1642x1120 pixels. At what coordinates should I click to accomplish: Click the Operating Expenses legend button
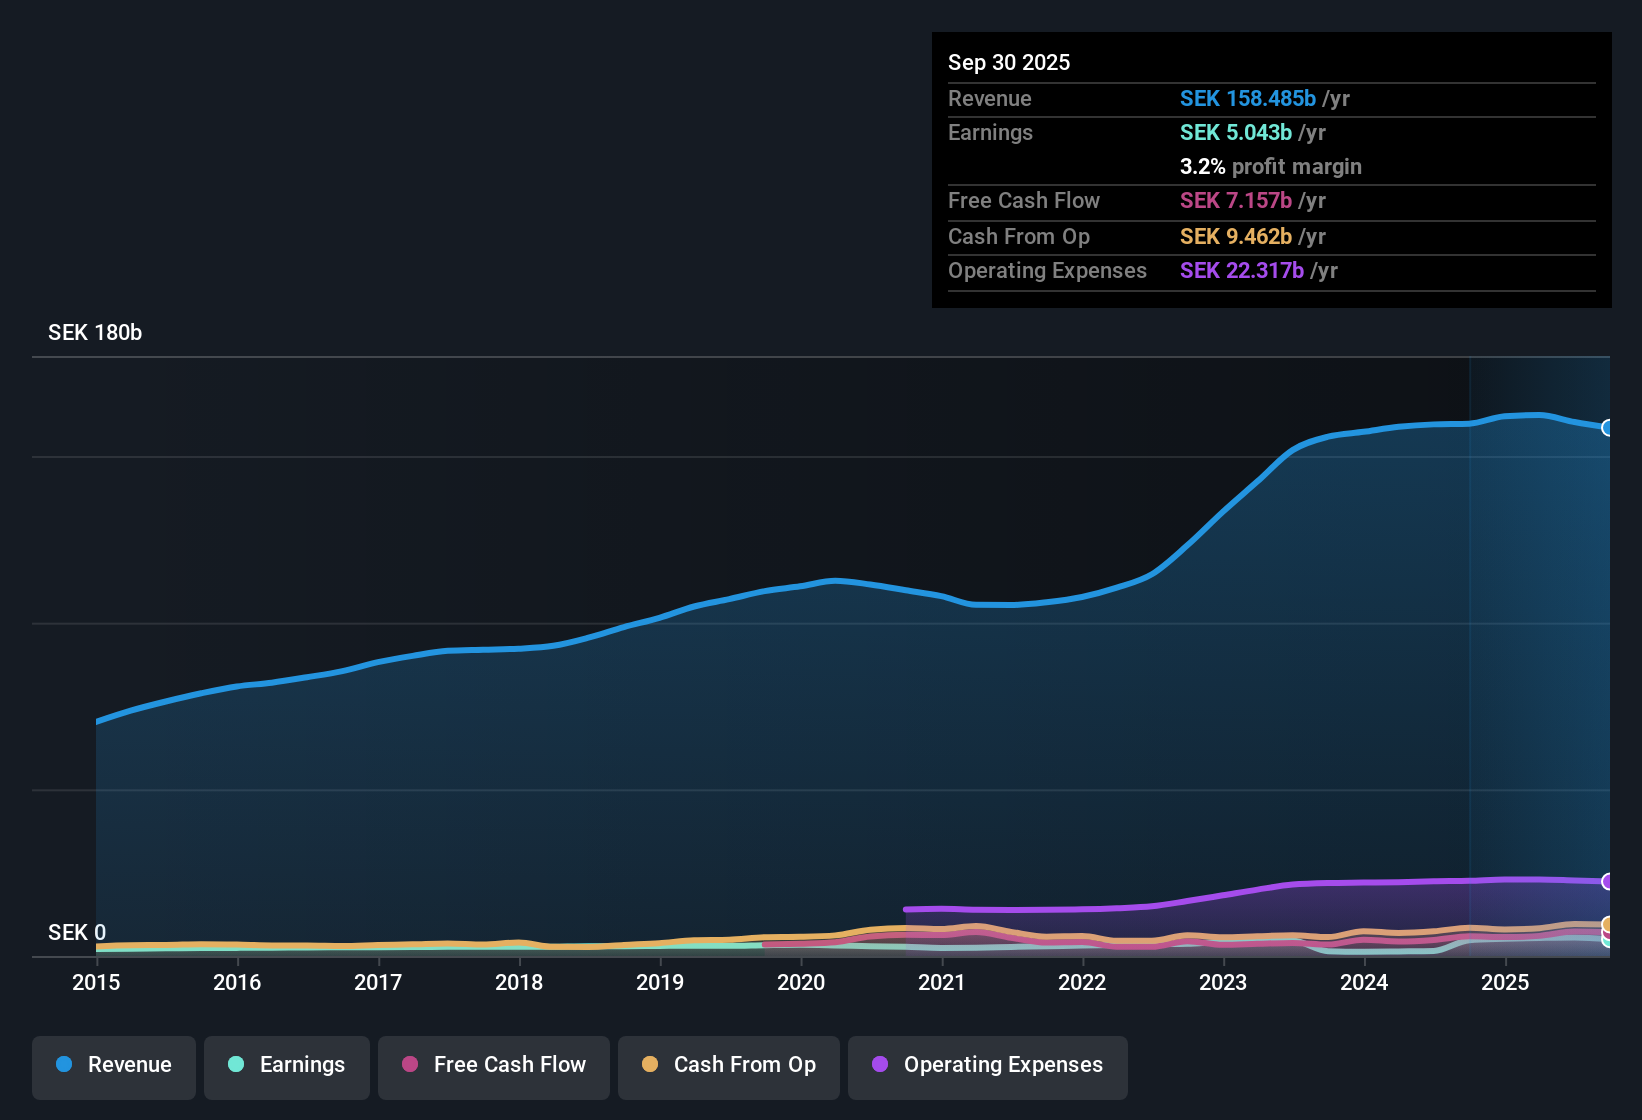[987, 1067]
